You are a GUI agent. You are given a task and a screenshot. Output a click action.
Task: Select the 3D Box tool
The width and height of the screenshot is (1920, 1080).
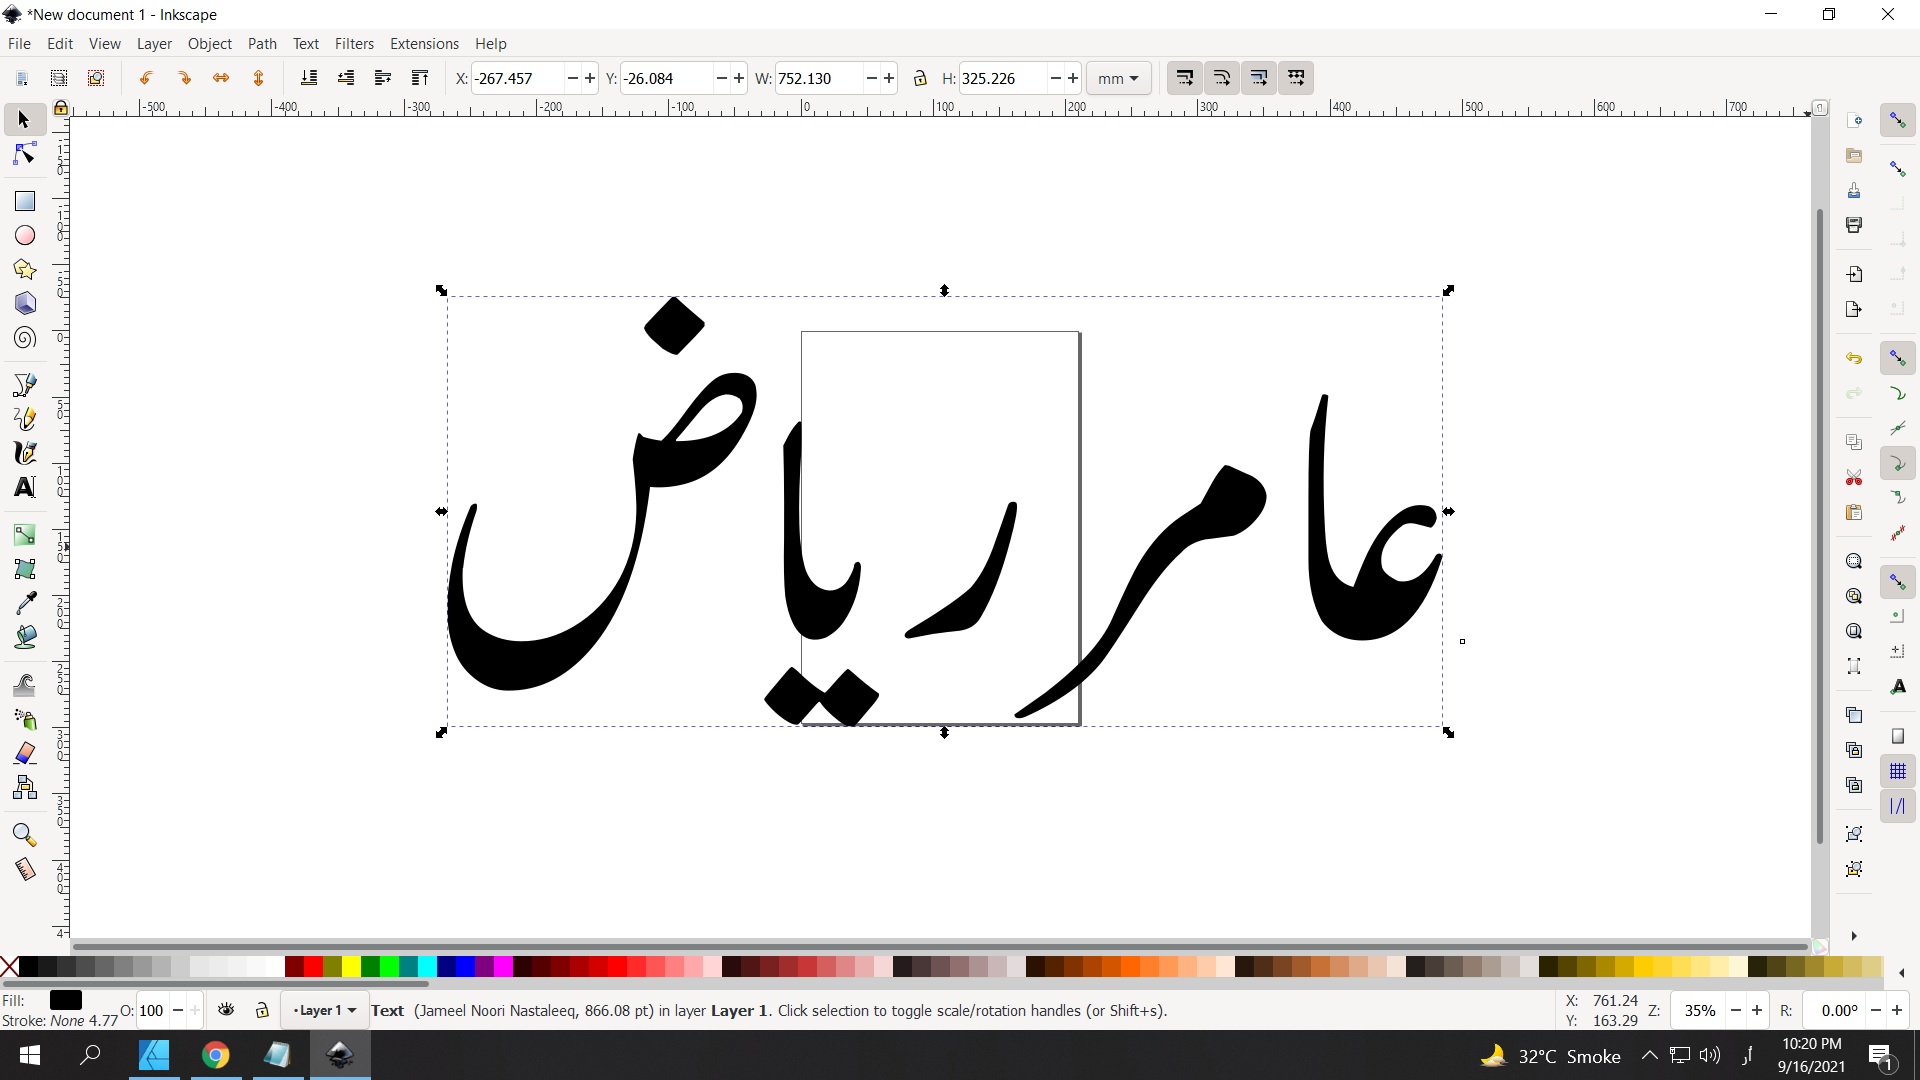24,303
